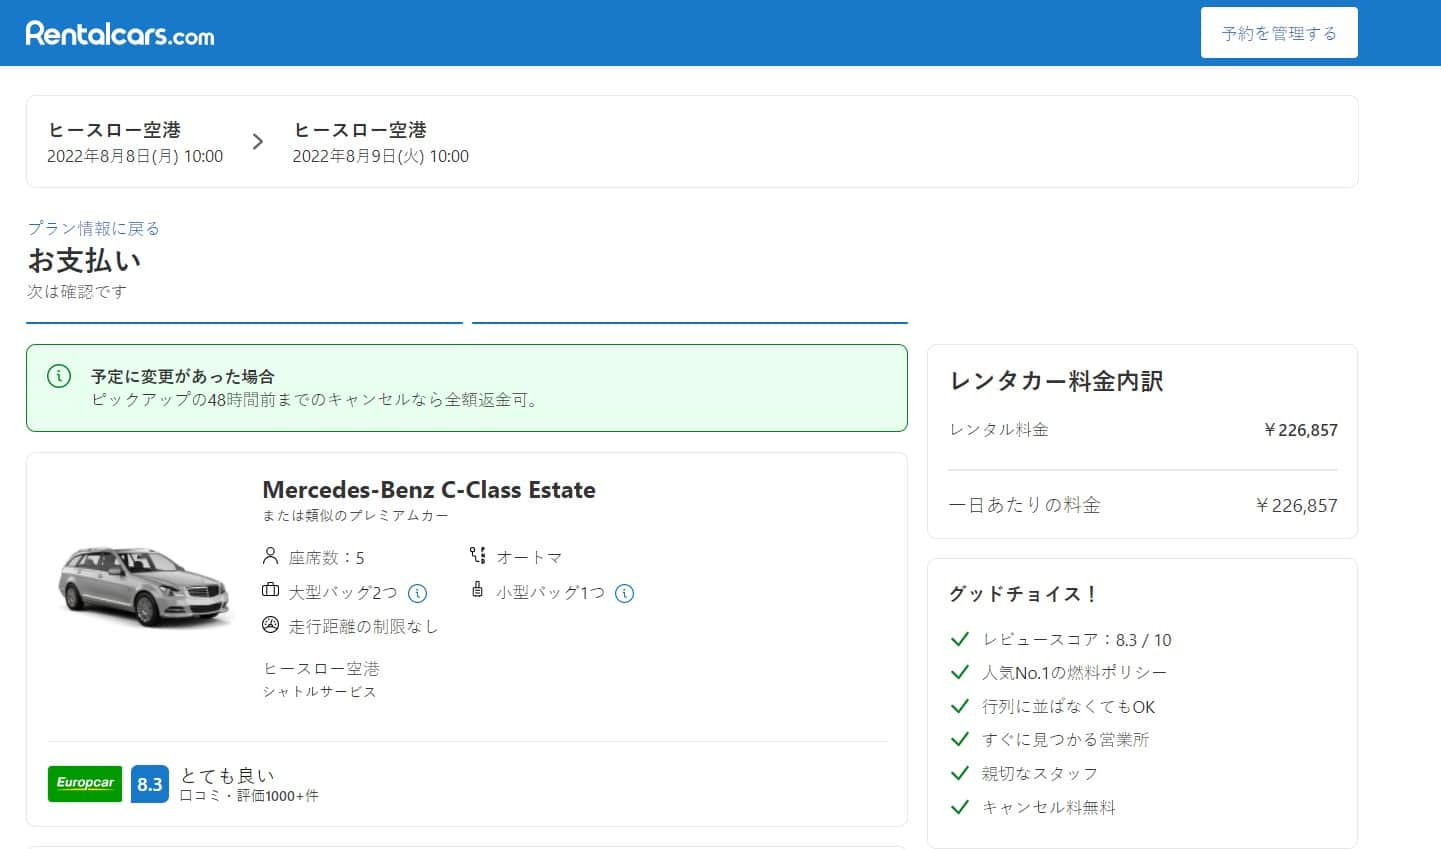Select the Mercedes-Benz C-Class Estate title

coord(429,490)
